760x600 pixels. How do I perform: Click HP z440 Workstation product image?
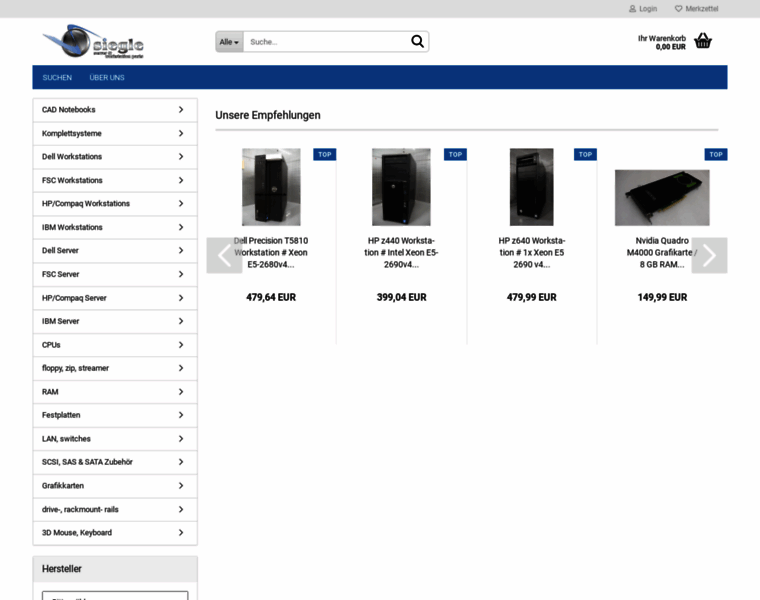click(x=401, y=187)
